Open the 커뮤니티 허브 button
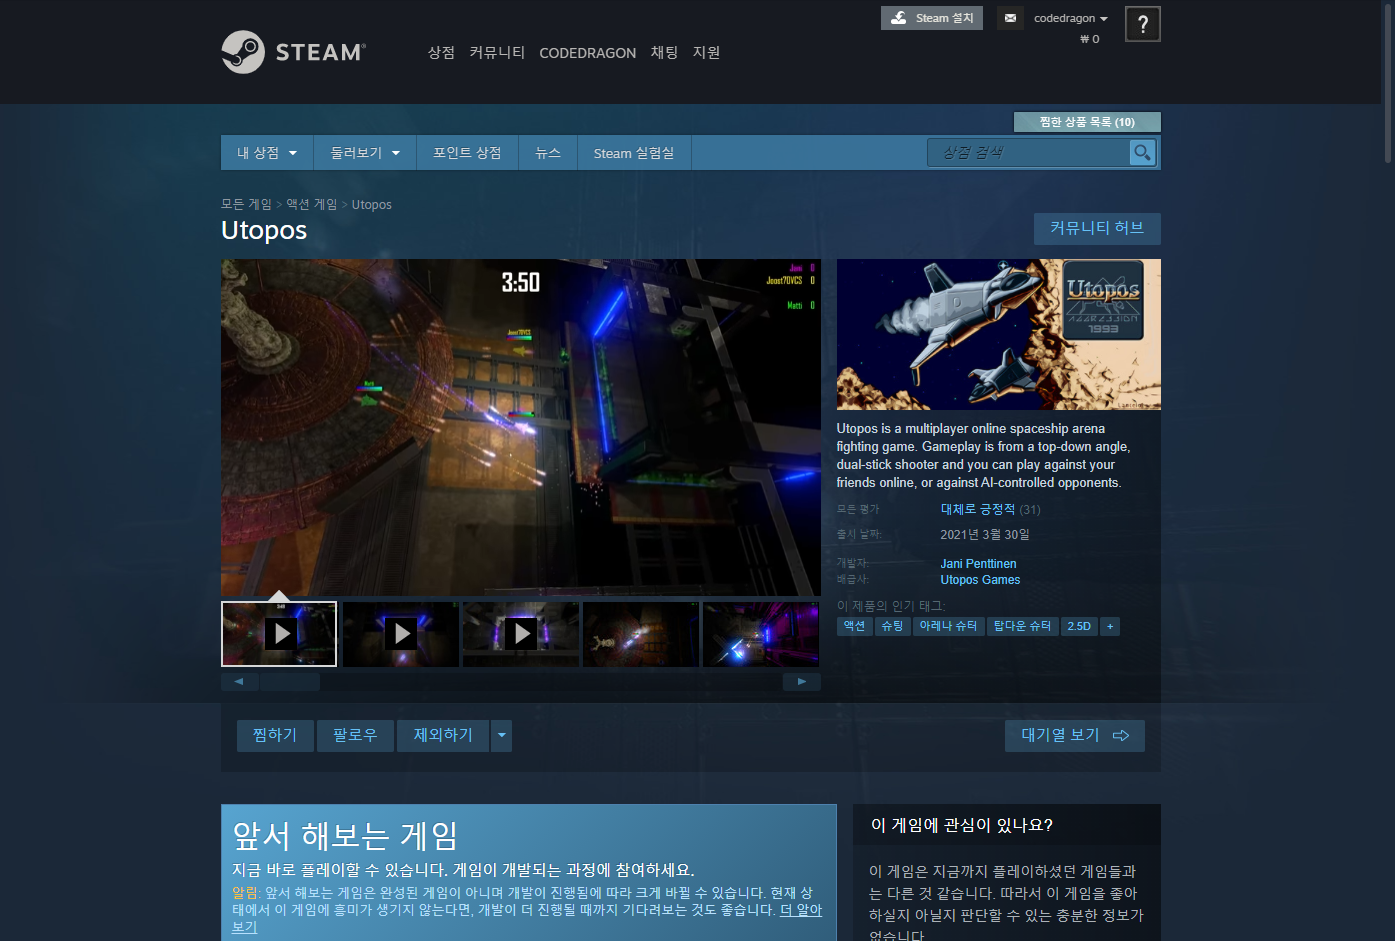 click(x=1097, y=228)
